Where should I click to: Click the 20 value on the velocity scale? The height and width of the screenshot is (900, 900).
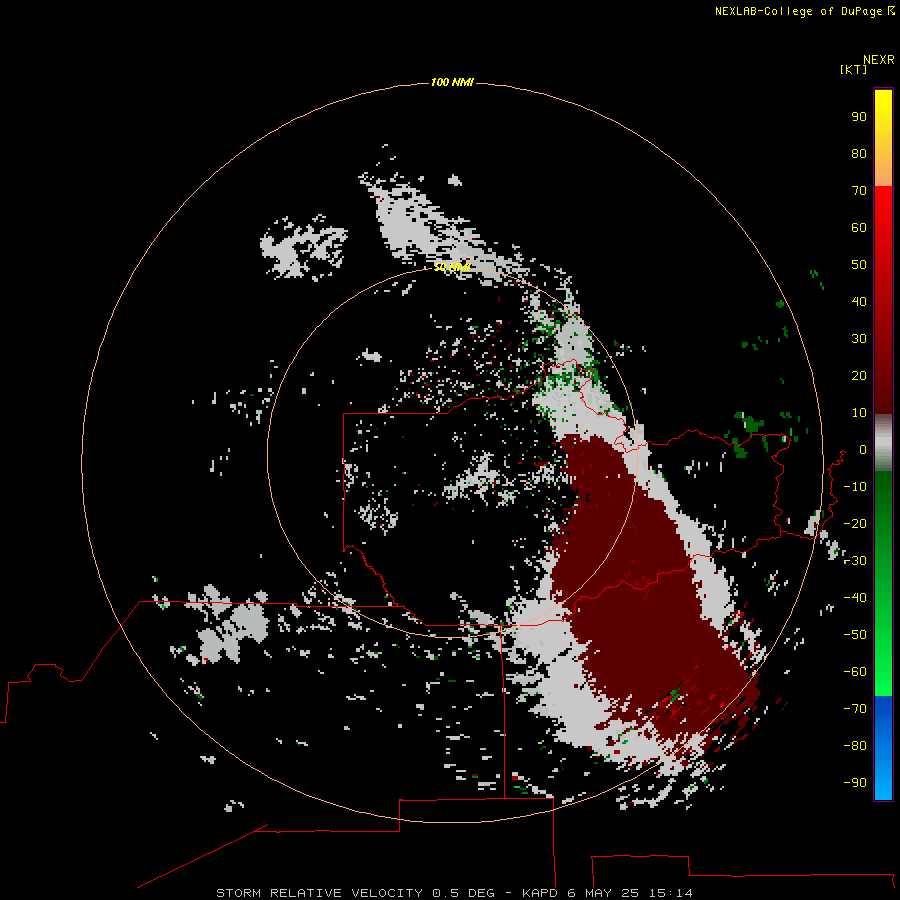[x=859, y=375]
